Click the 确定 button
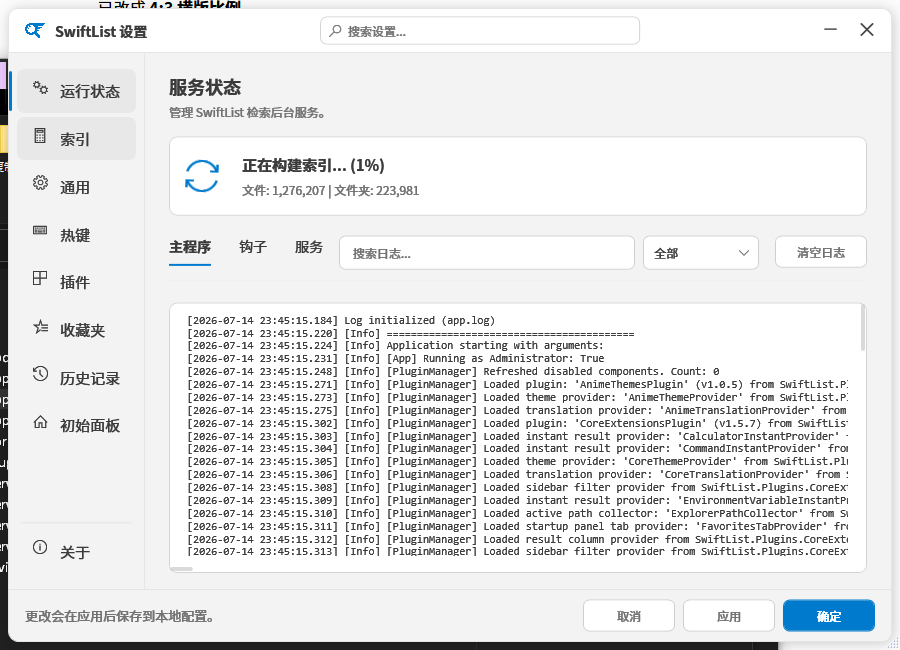The image size is (900, 650). point(829,616)
